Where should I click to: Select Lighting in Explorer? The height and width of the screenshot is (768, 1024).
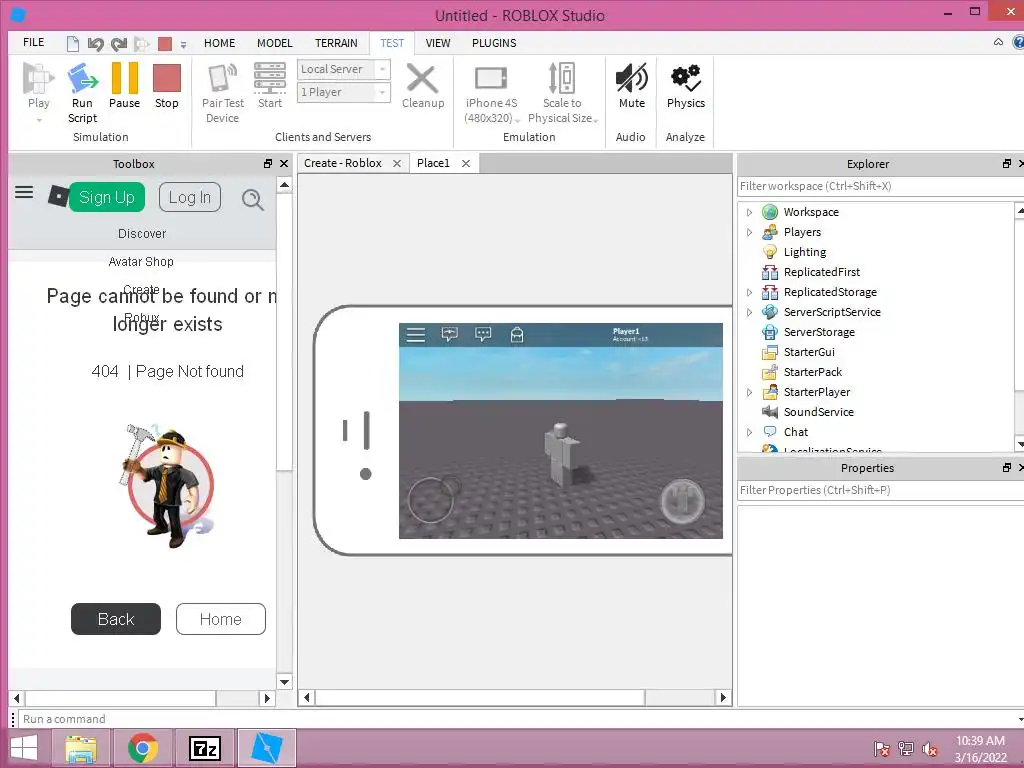tap(805, 252)
